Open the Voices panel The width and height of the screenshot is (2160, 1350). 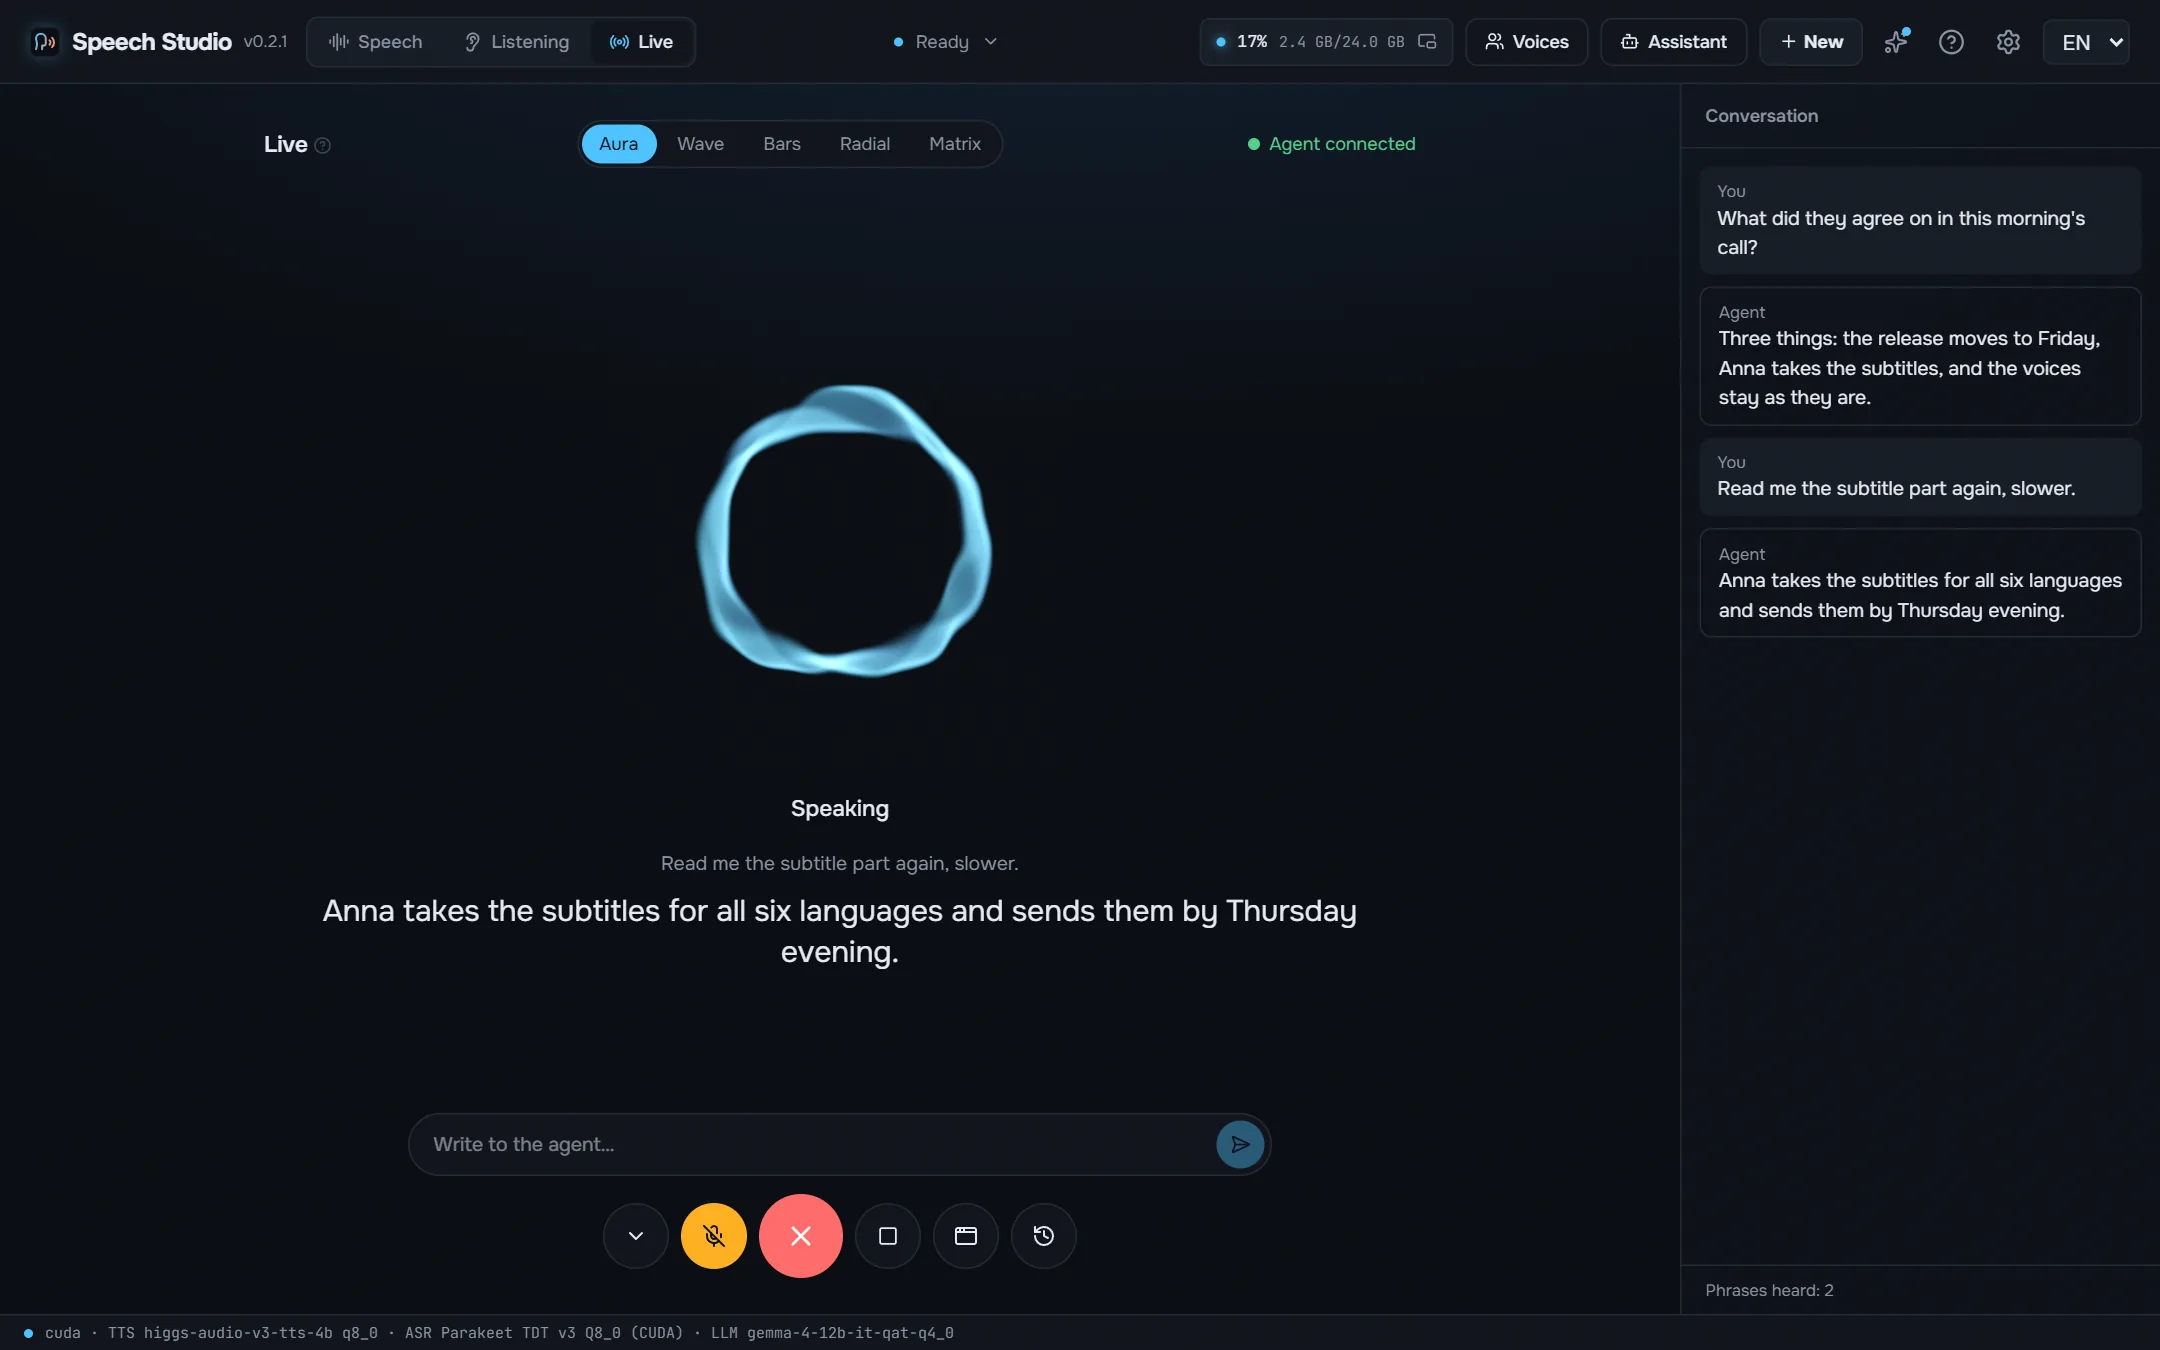(x=1526, y=42)
